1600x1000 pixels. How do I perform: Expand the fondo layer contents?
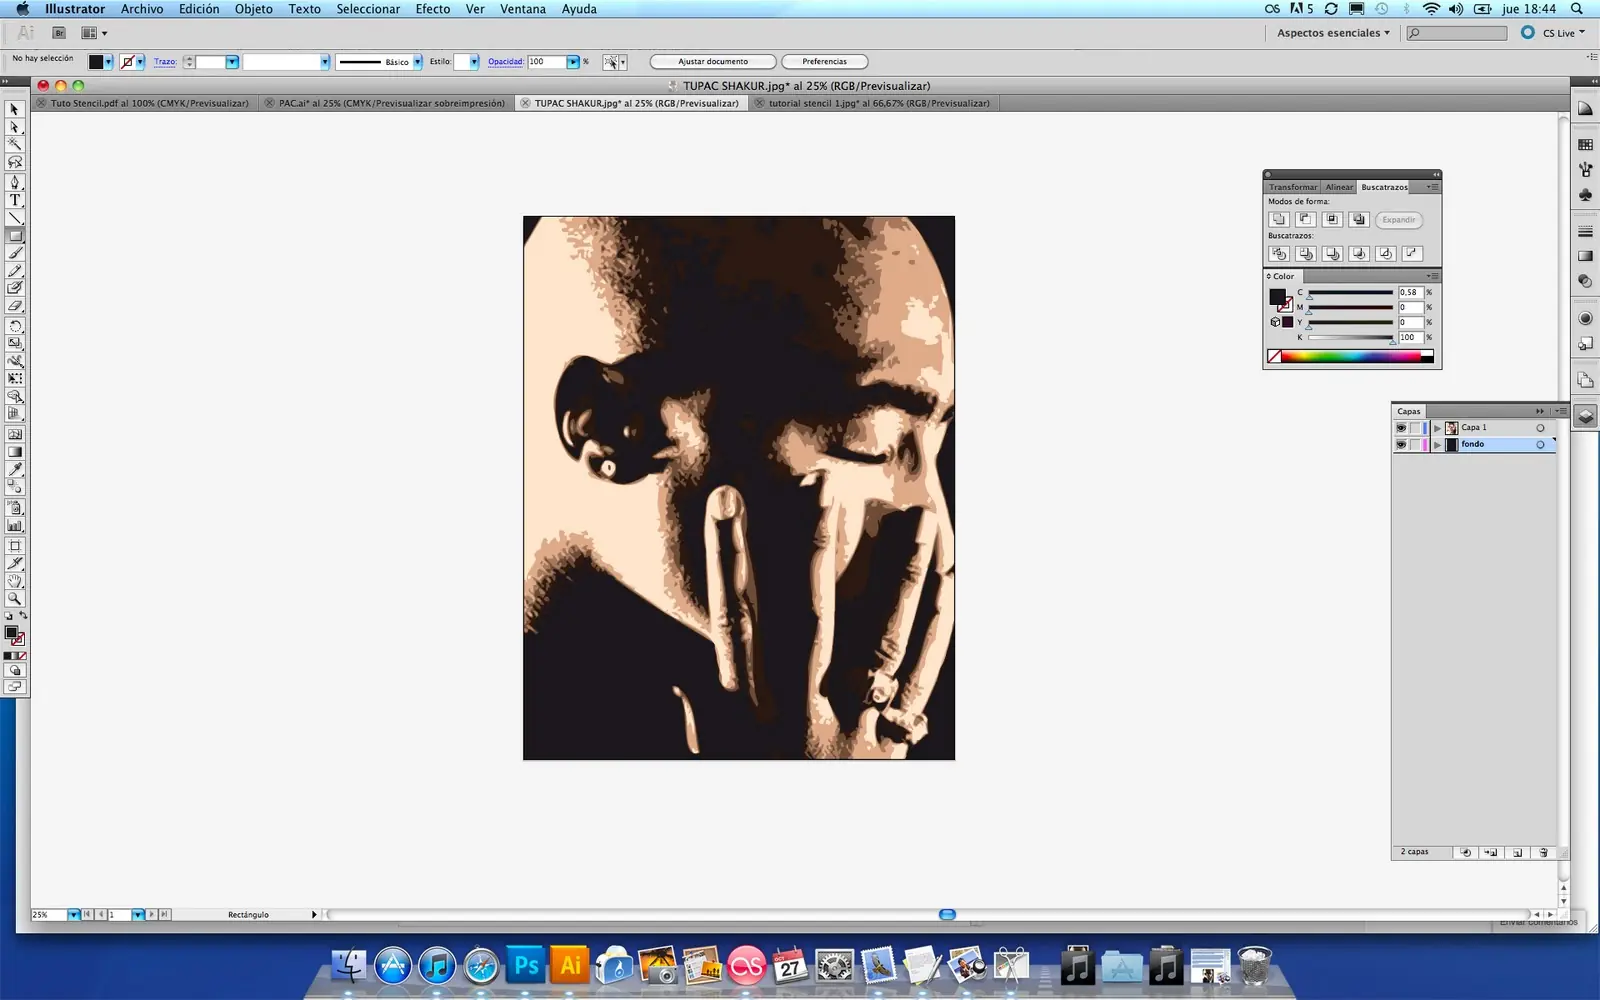point(1437,444)
